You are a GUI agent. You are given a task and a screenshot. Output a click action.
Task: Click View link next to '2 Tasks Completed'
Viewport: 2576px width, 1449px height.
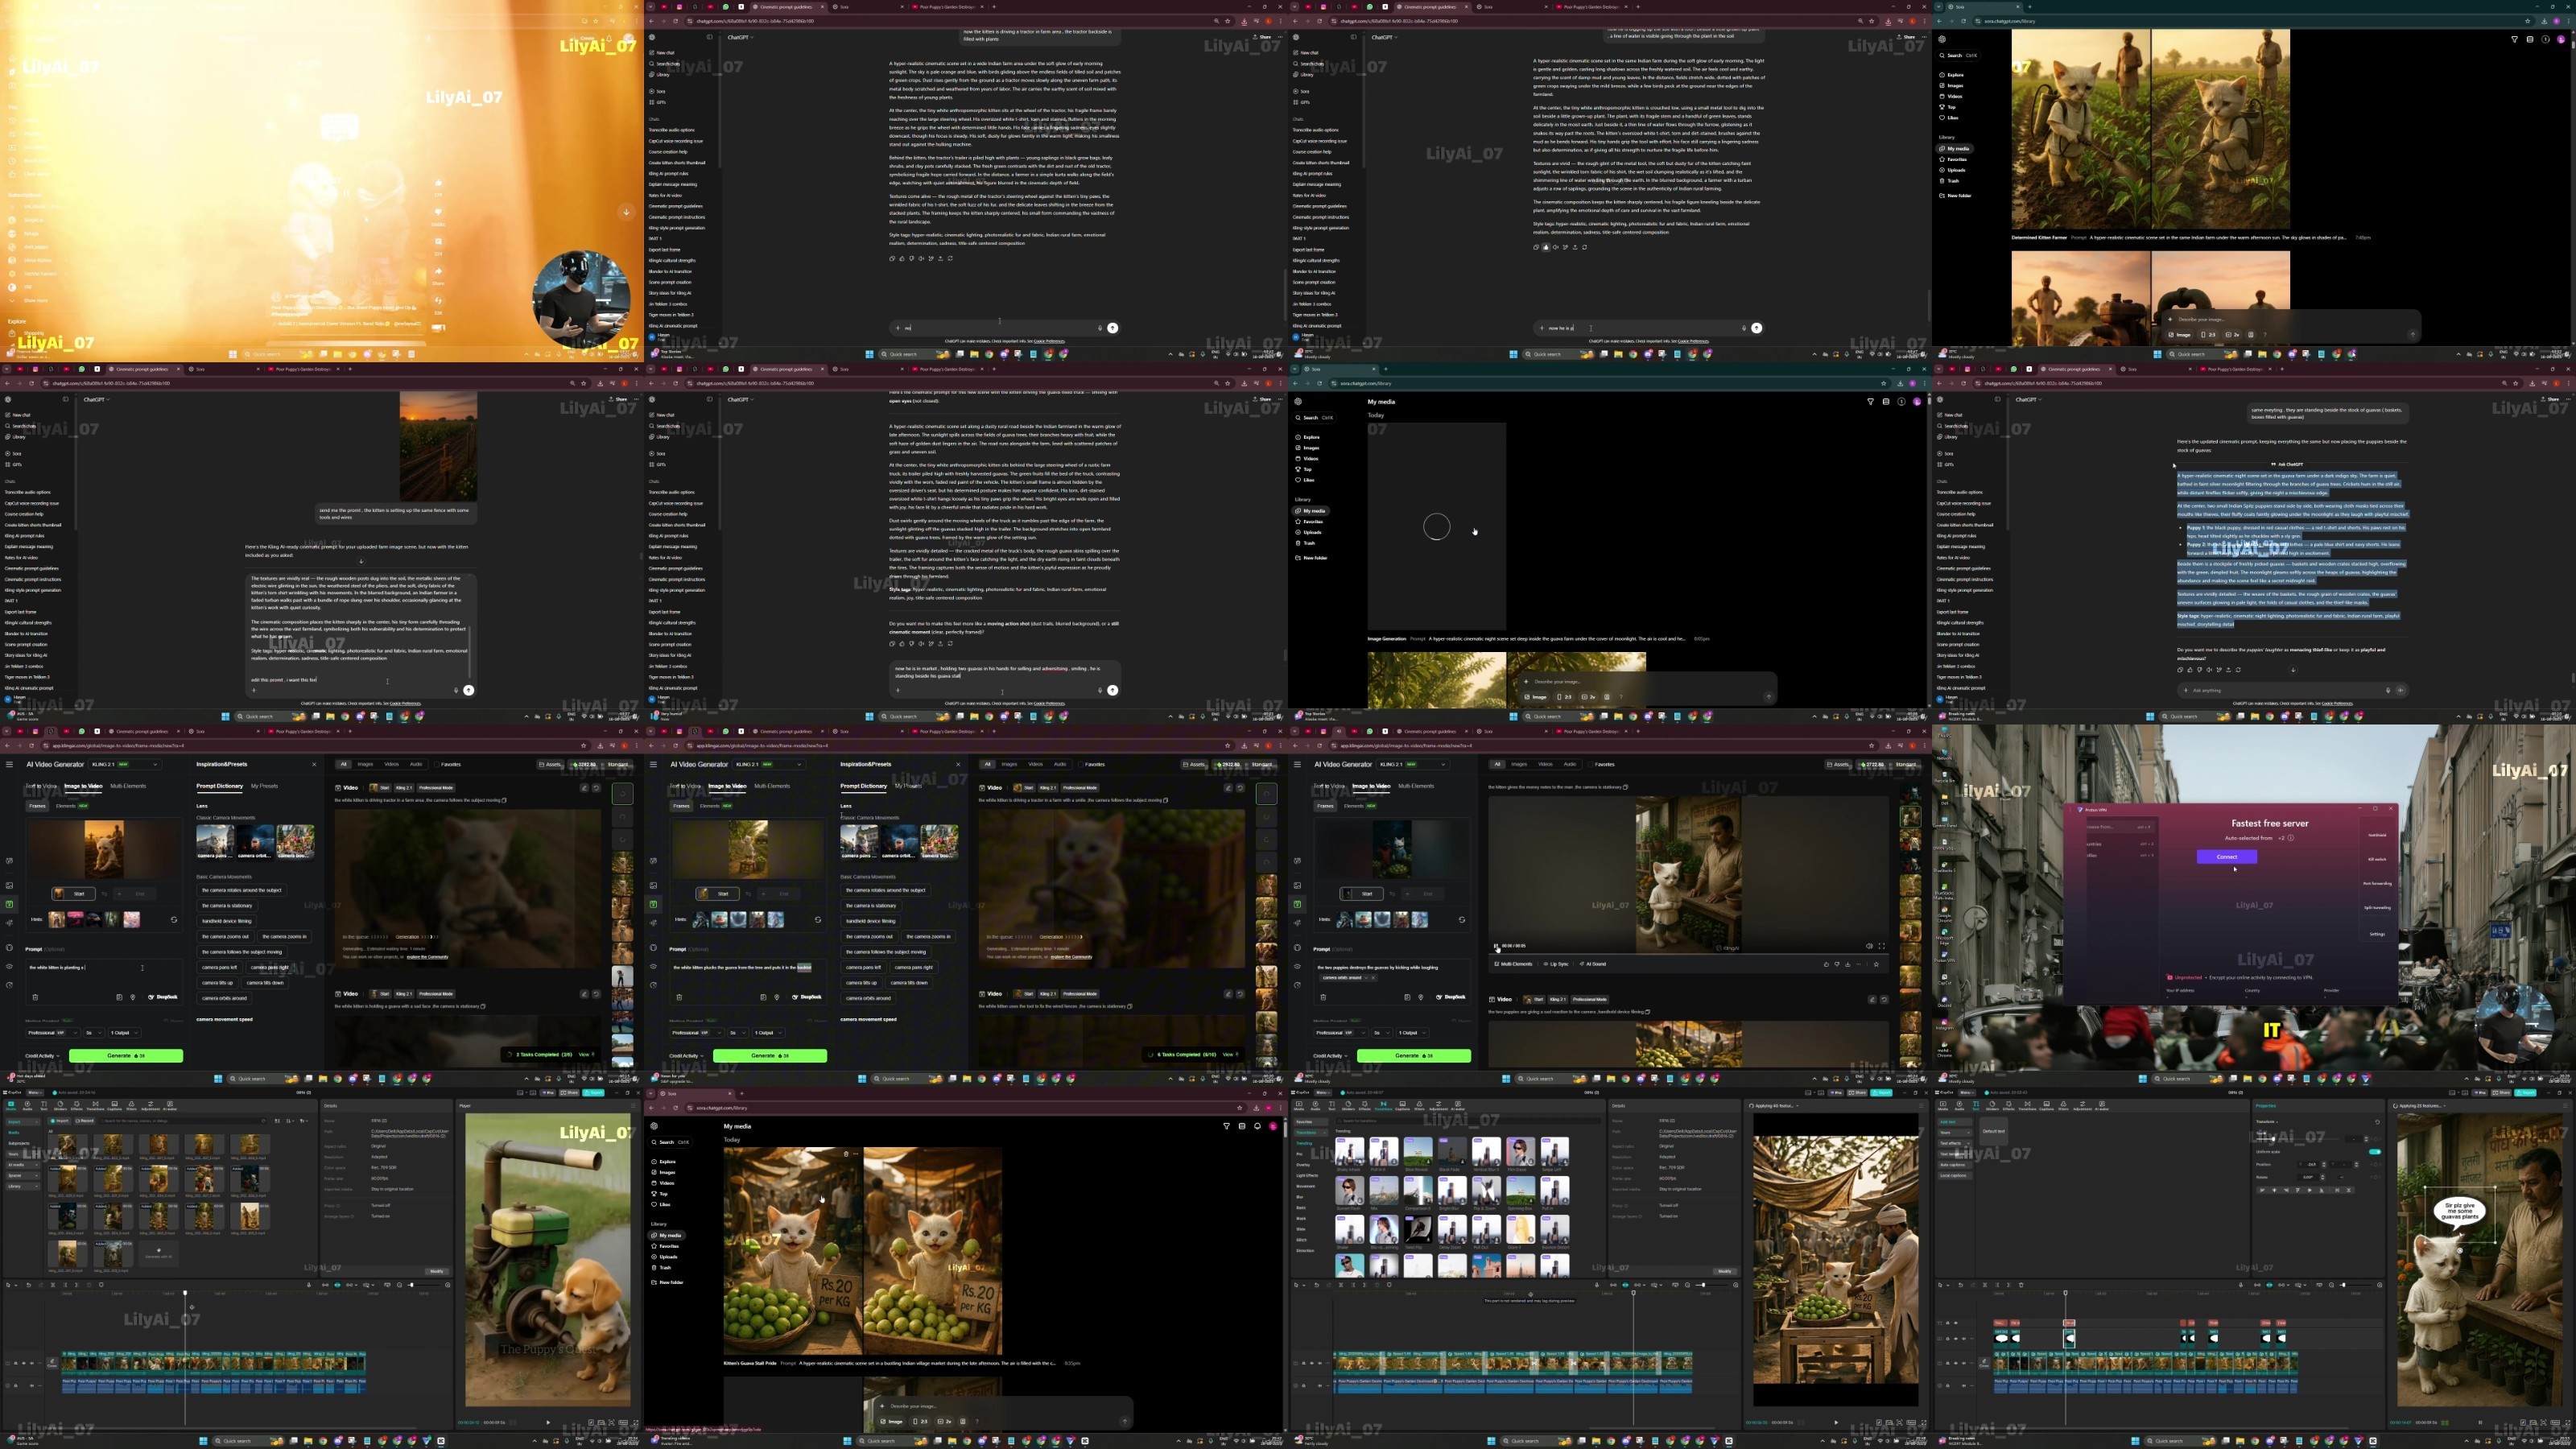pyautogui.click(x=585, y=1054)
